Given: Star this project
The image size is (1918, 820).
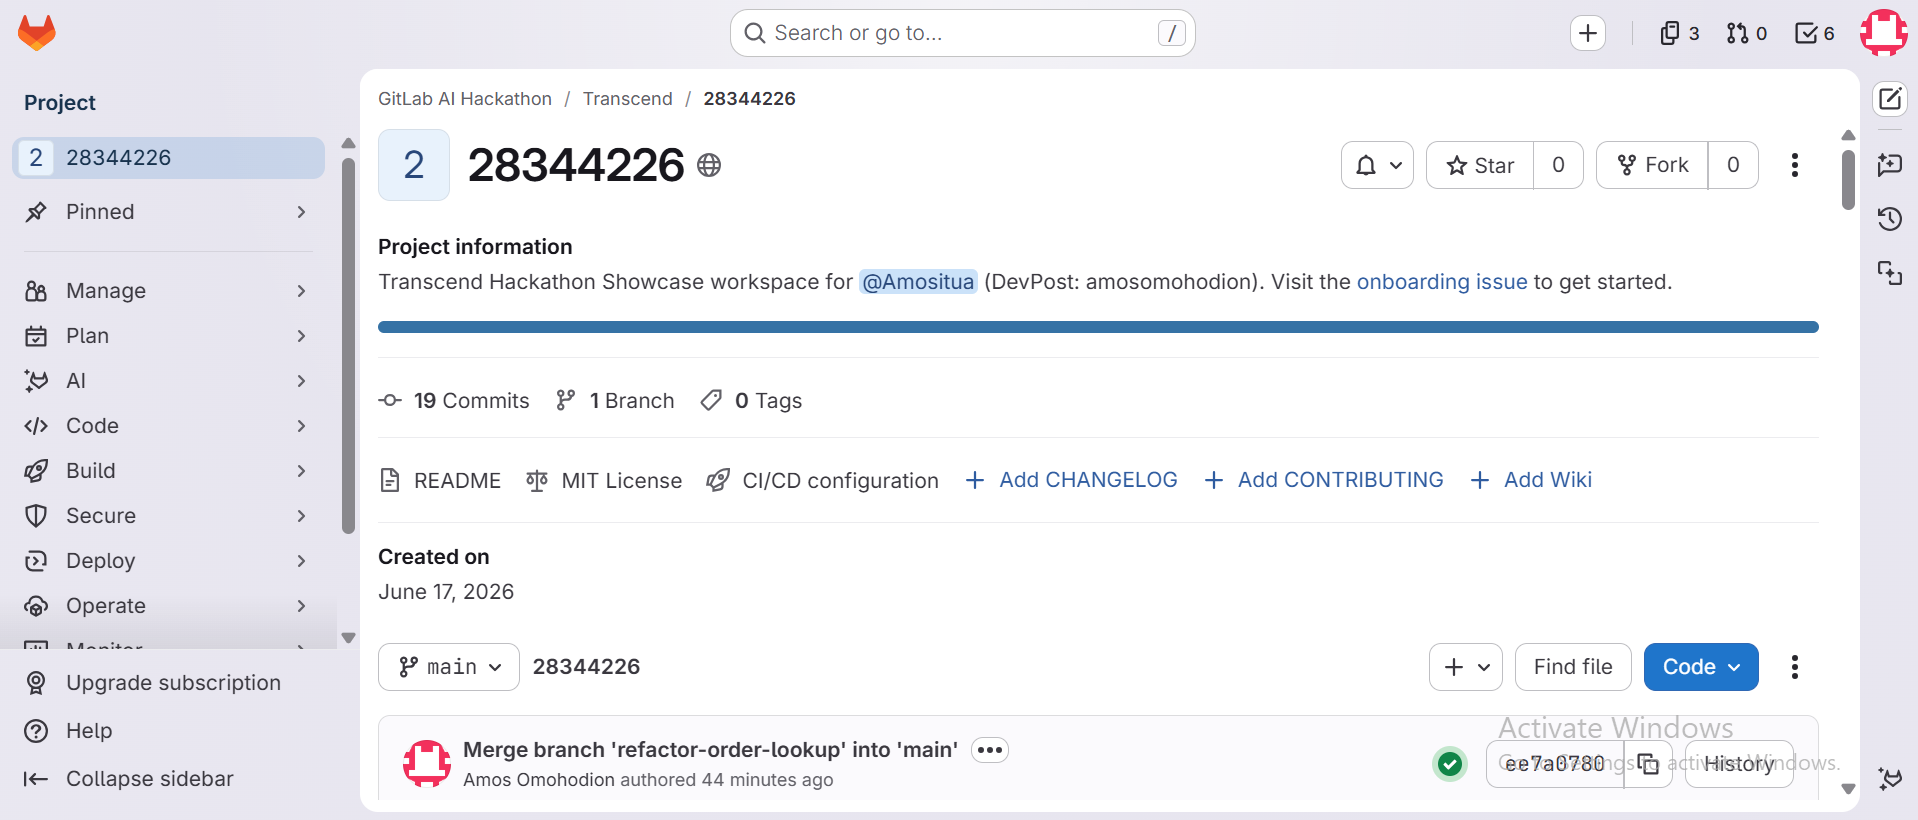Looking at the screenshot, I should [x=1480, y=165].
